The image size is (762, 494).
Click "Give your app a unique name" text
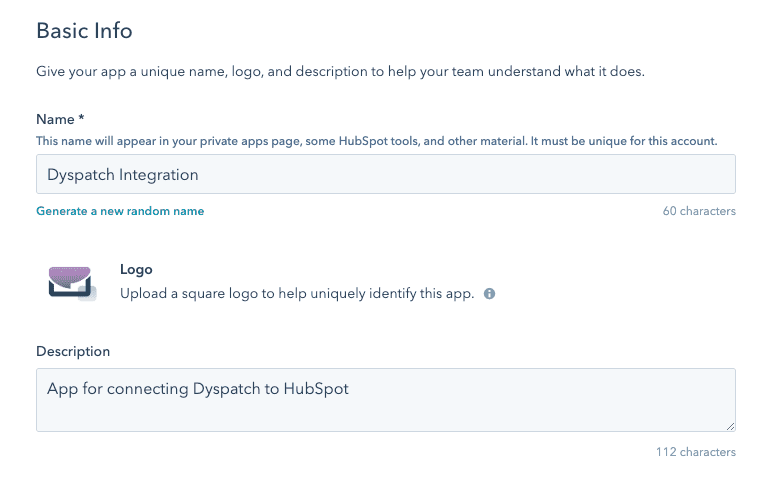tap(340, 71)
